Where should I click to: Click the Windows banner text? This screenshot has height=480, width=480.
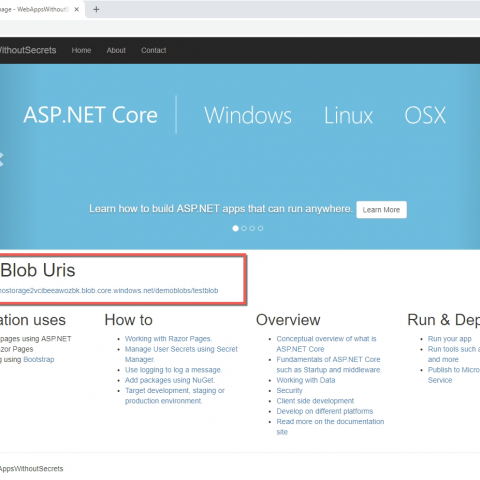coord(248,115)
